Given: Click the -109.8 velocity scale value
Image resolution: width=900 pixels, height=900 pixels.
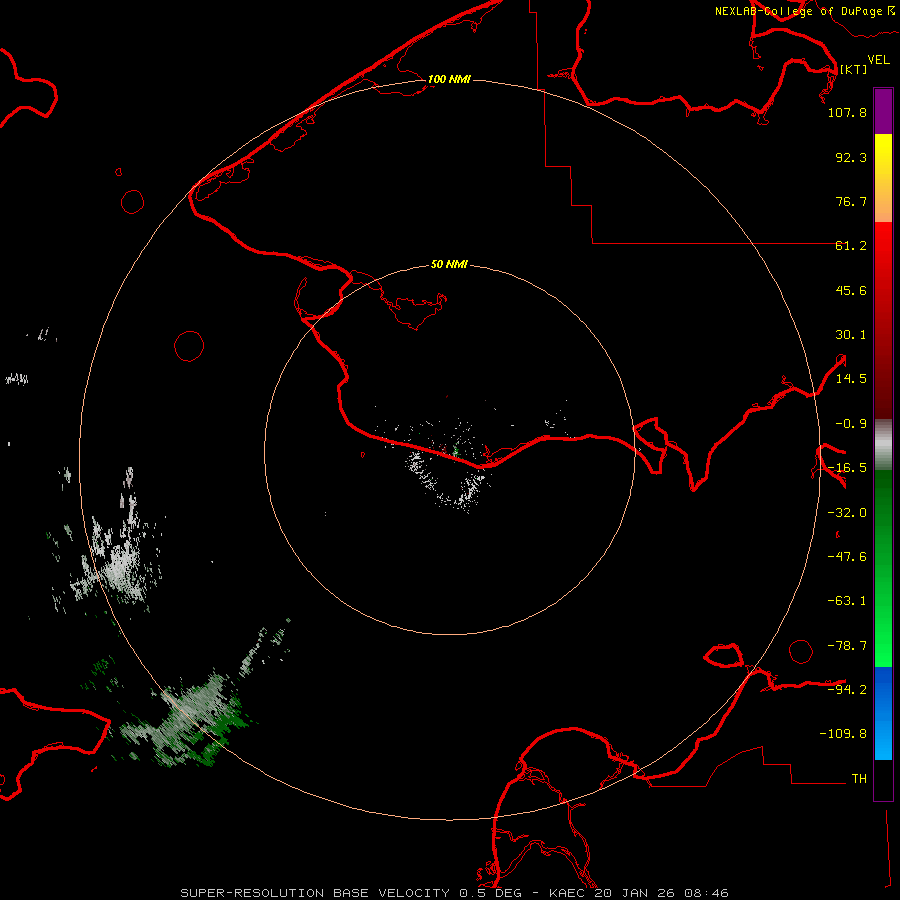Looking at the screenshot, I should pos(843,734).
